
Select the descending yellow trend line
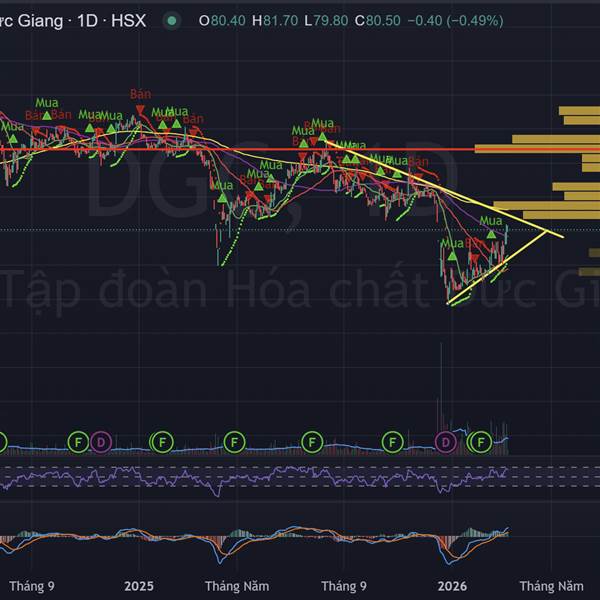444,189
